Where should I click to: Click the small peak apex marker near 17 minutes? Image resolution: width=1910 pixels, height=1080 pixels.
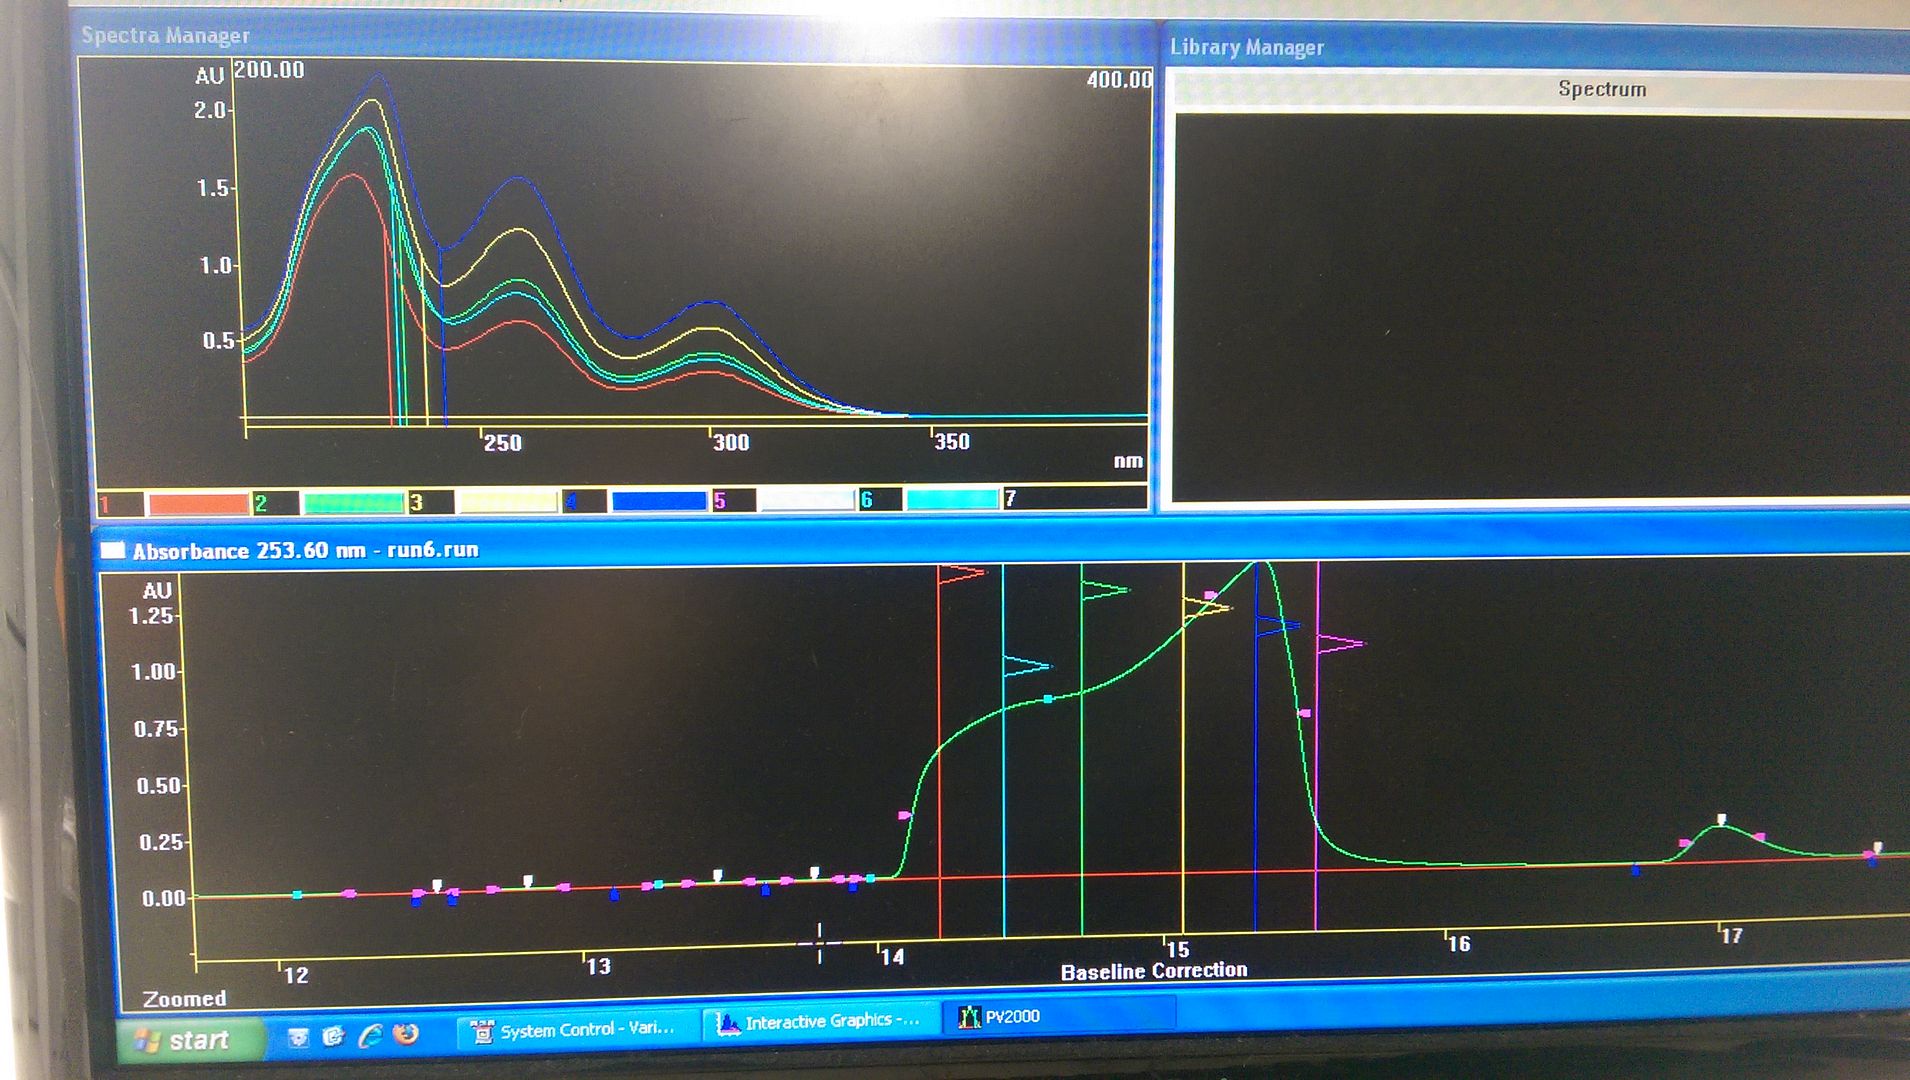[1722, 820]
